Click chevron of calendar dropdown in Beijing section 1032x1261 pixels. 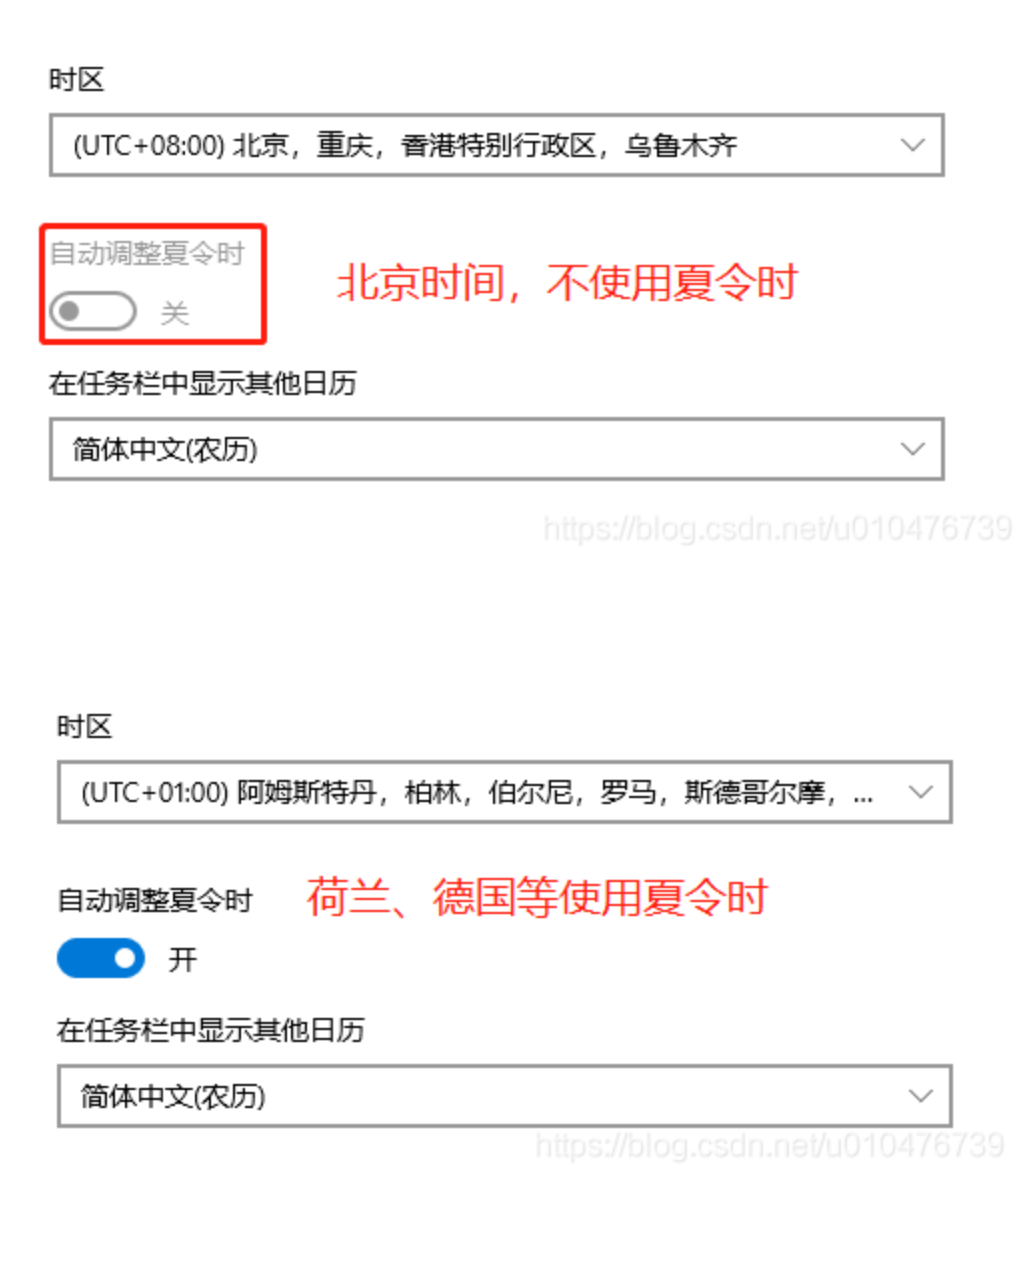click(x=912, y=449)
